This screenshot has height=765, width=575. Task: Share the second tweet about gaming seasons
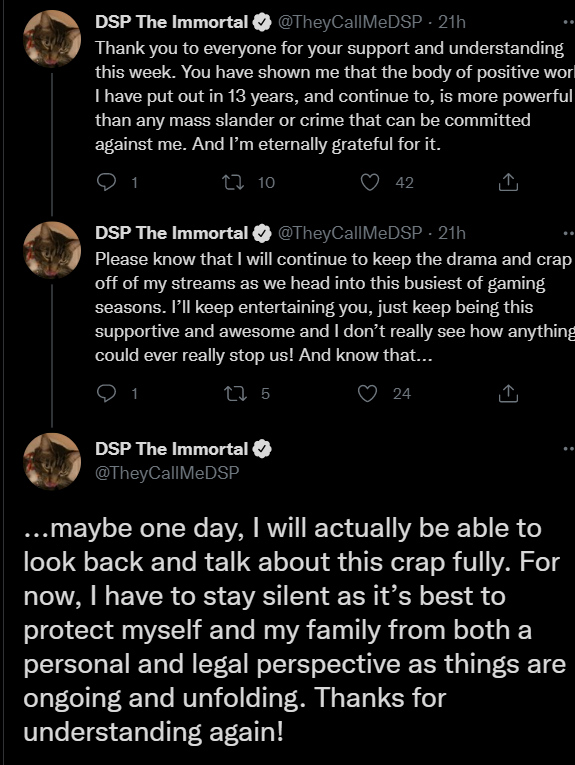(x=508, y=393)
